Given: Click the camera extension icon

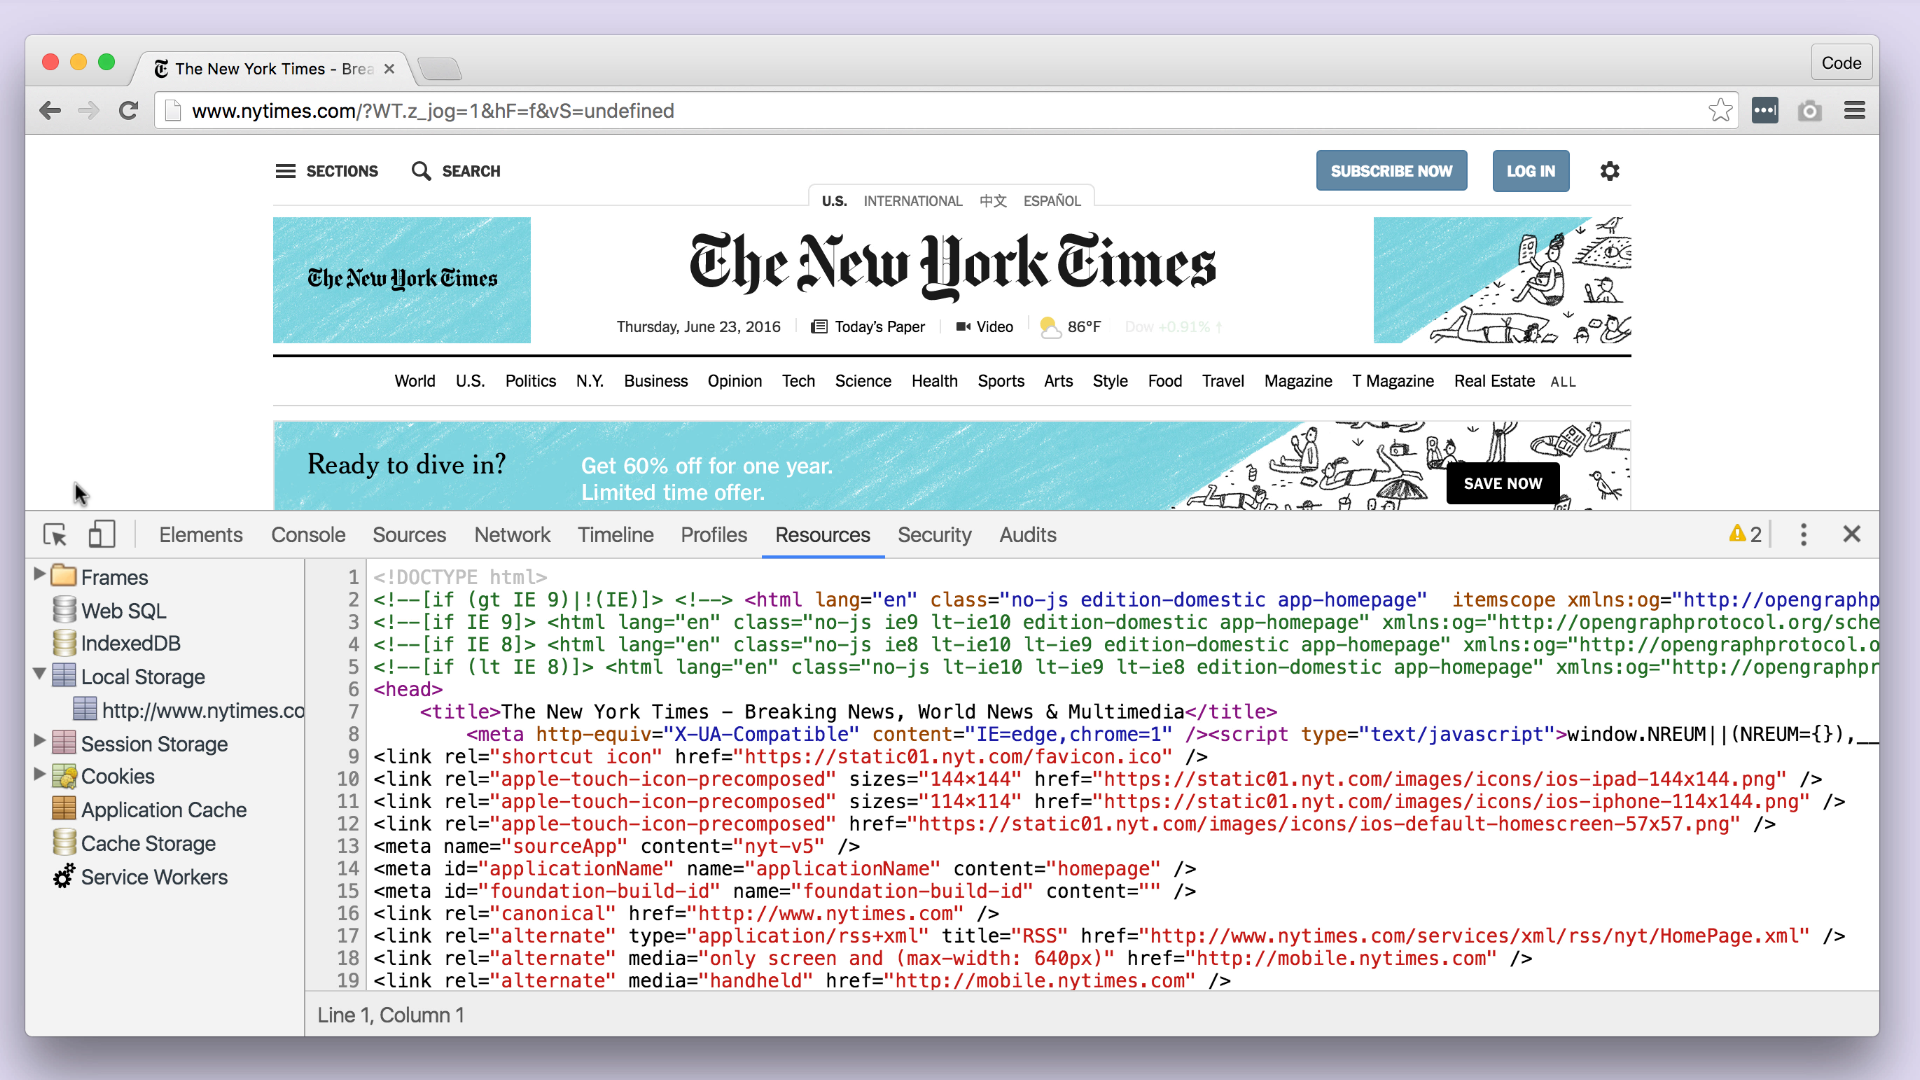Looking at the screenshot, I should coord(1810,111).
